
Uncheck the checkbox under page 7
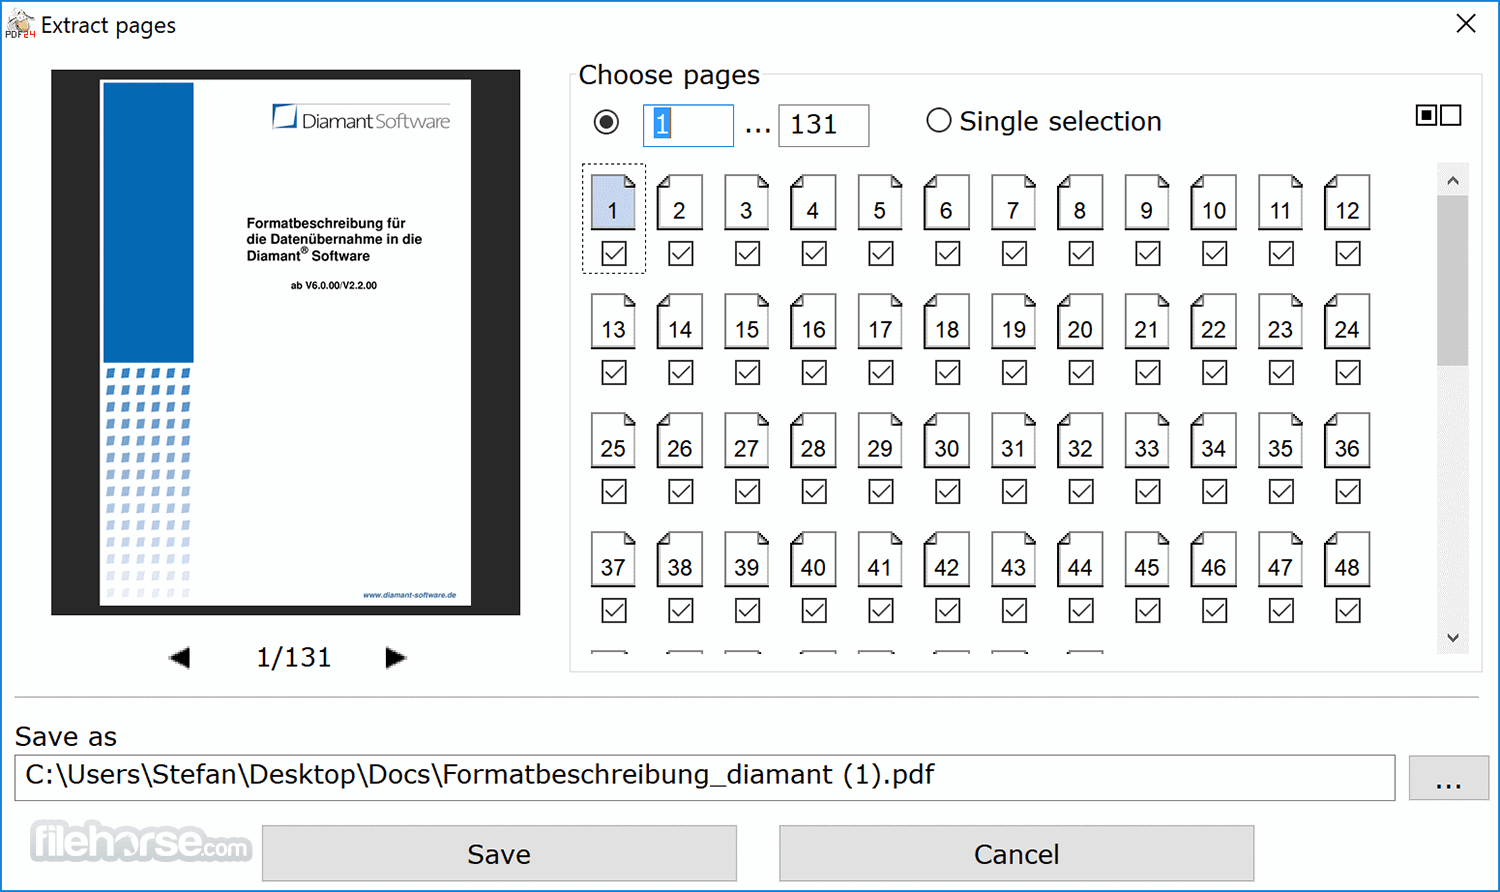(1014, 254)
